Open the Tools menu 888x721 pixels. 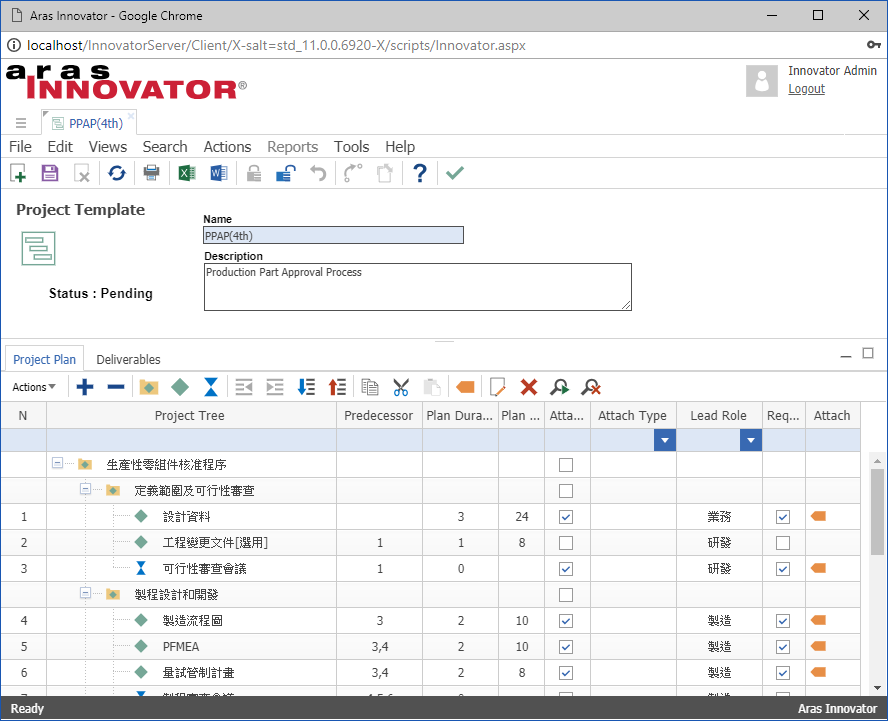tap(352, 146)
